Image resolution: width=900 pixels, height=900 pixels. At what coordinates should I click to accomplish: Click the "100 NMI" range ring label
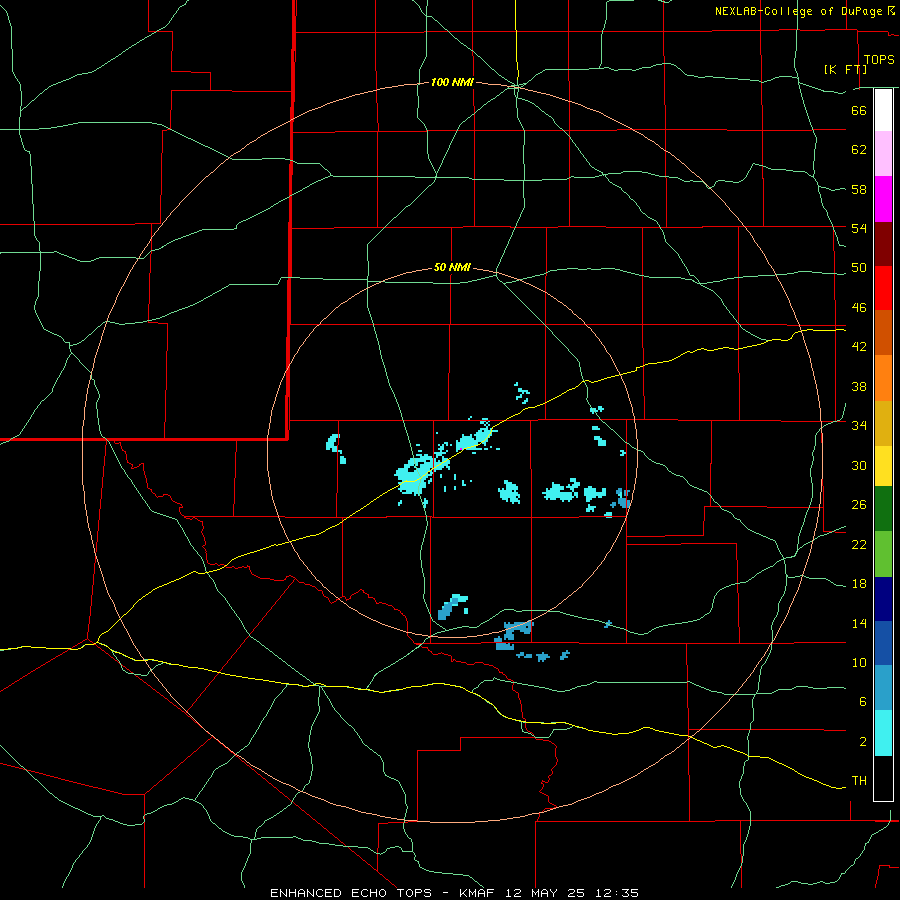pyautogui.click(x=452, y=83)
